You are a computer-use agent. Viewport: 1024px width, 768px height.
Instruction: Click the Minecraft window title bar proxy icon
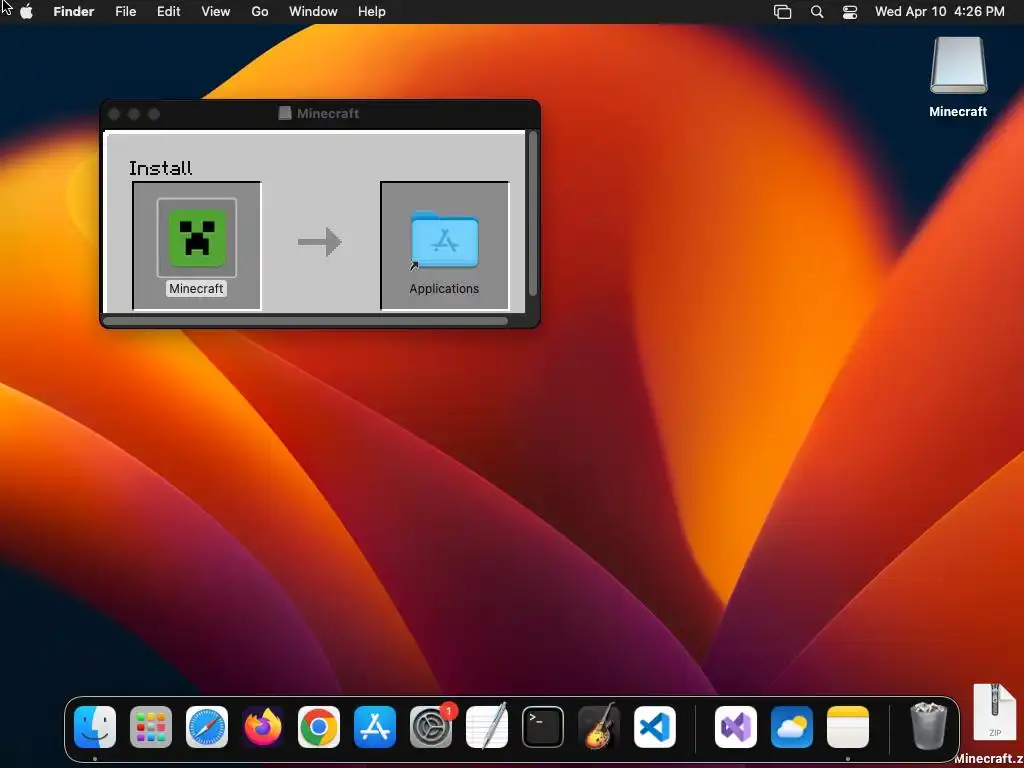[x=285, y=114]
